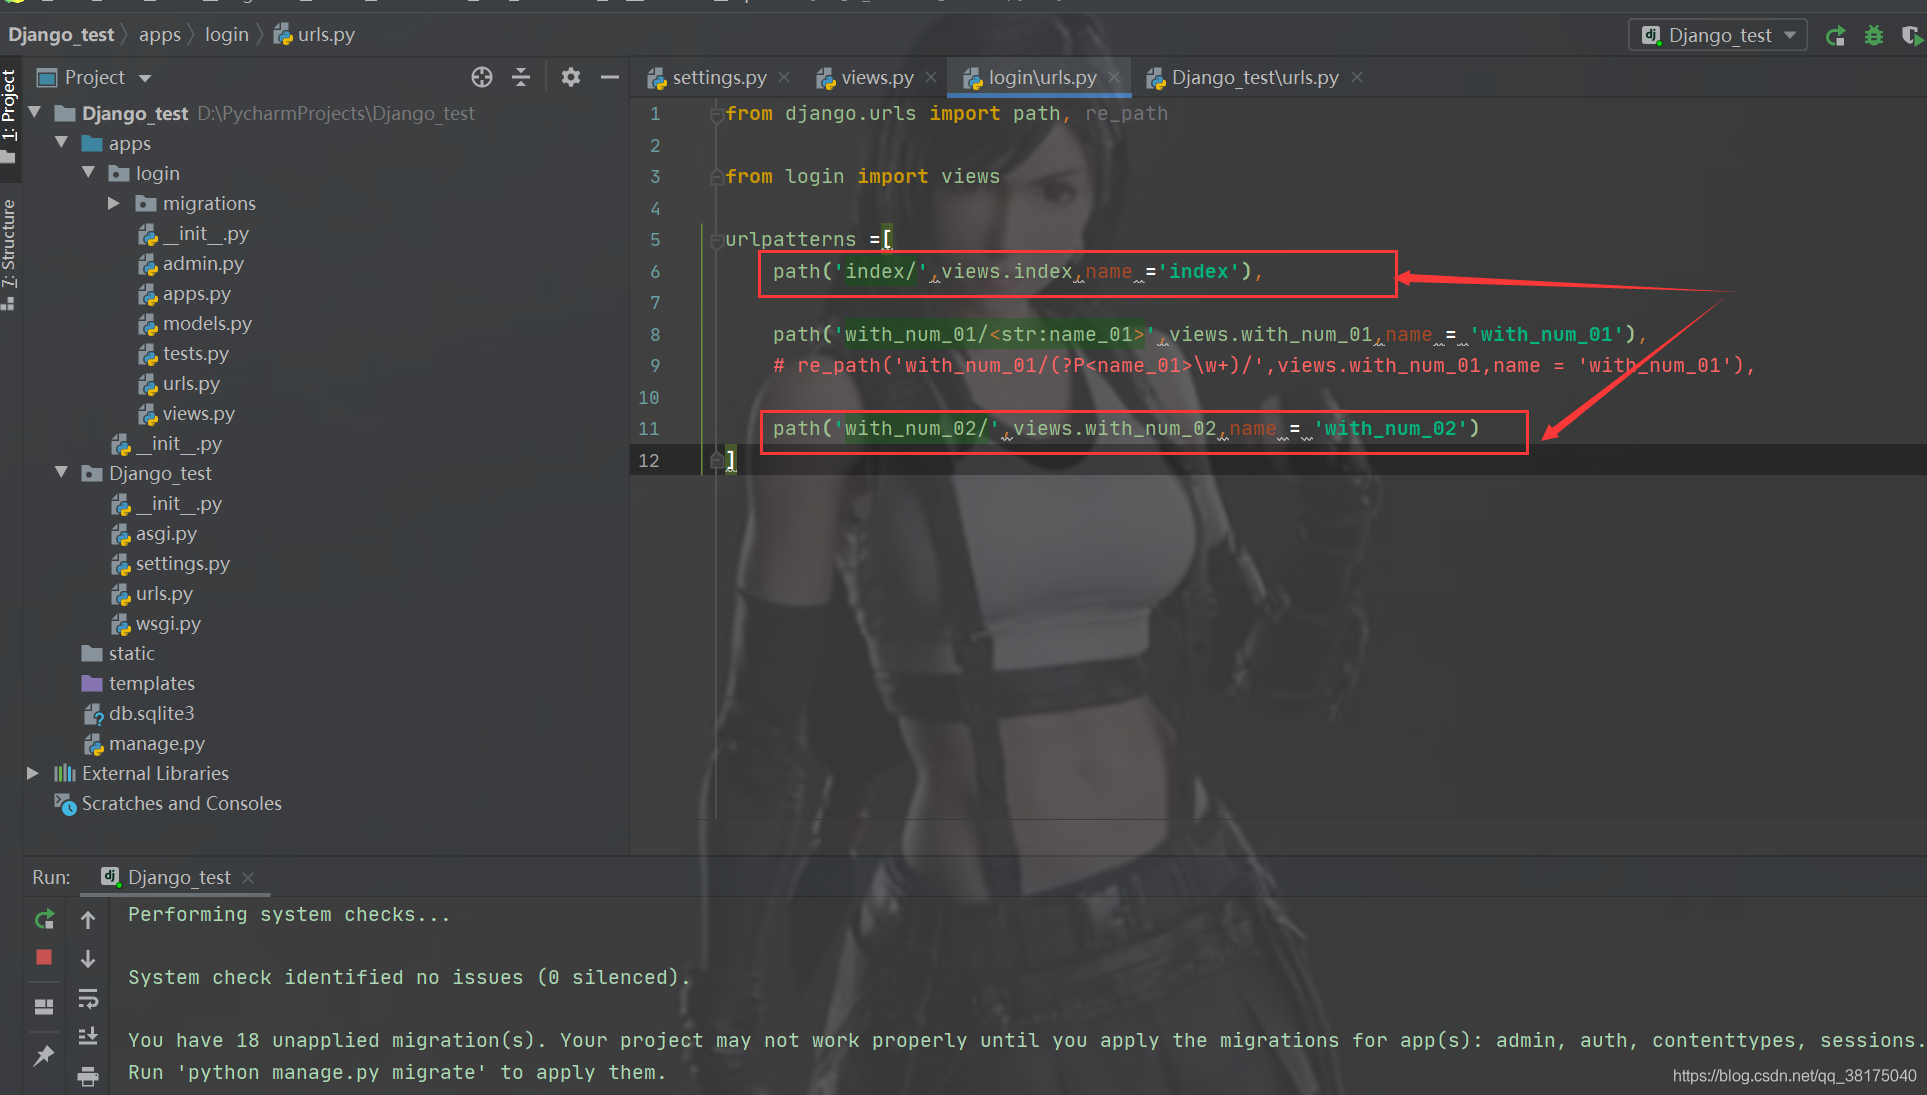
Task: Stop the running process red square
Action: click(x=44, y=957)
